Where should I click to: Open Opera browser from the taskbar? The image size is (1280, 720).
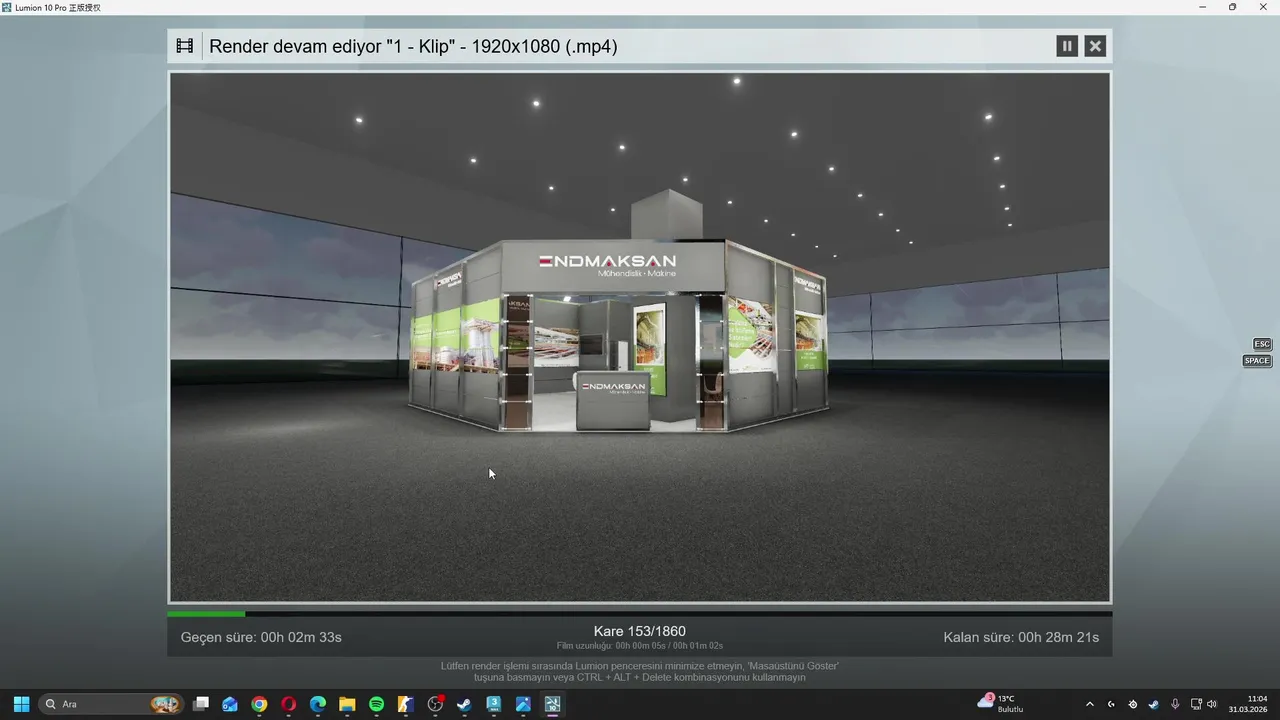pyautogui.click(x=289, y=704)
